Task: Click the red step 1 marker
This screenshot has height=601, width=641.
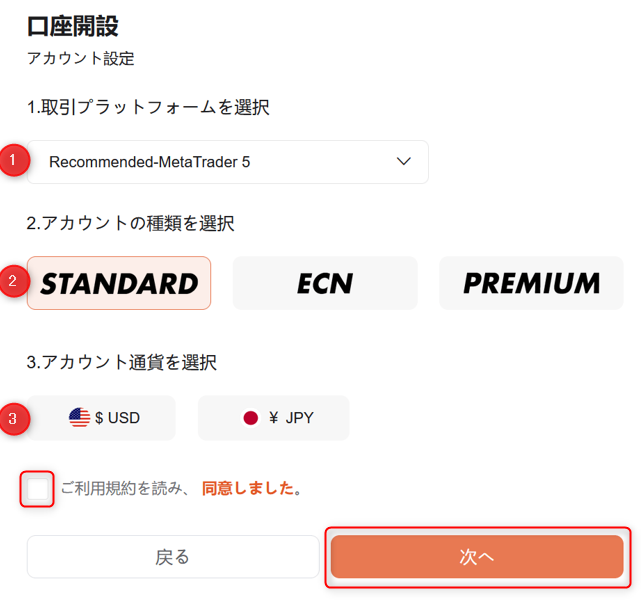Action: tap(13, 161)
